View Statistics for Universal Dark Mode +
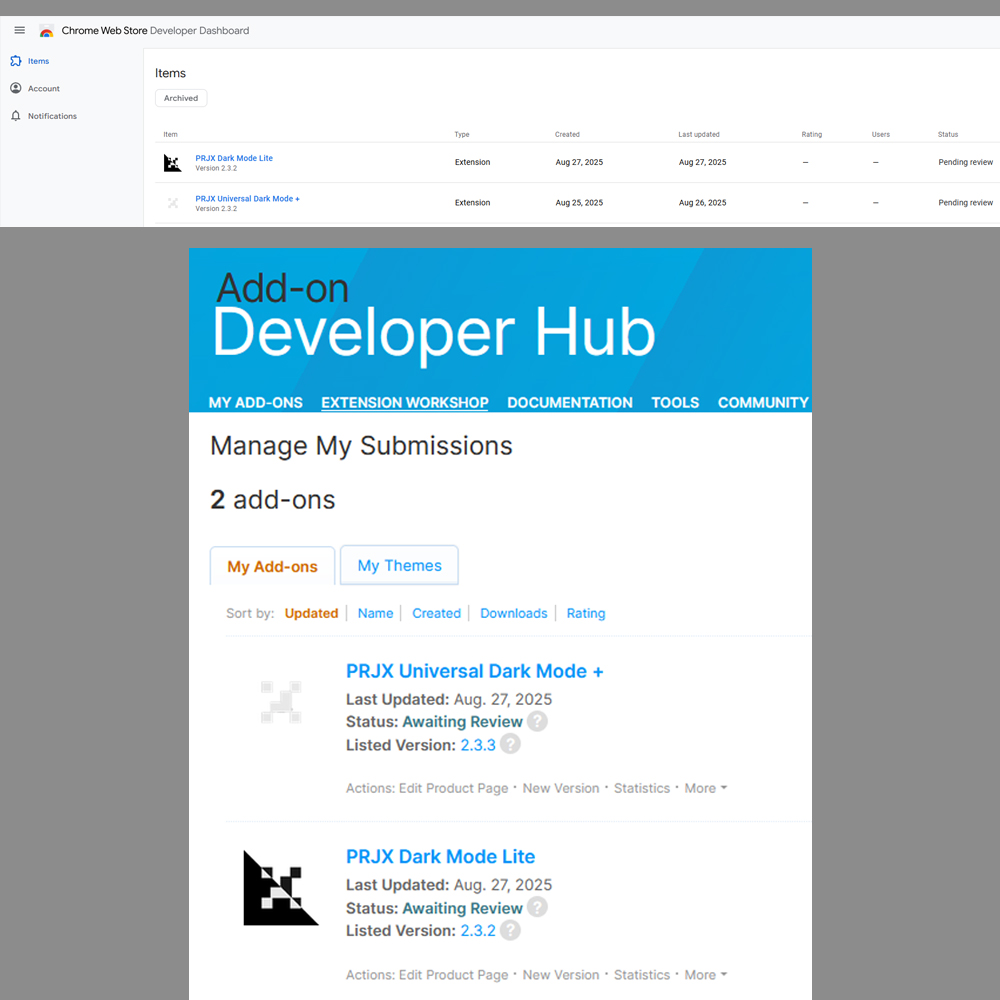Viewport: 1000px width, 1000px height. click(642, 788)
